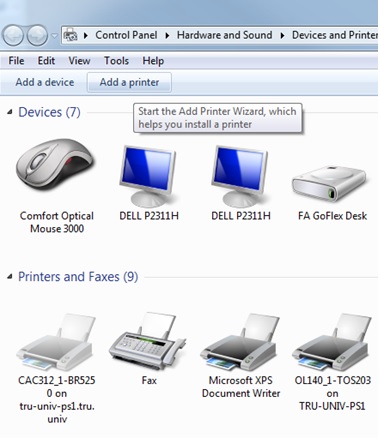
Task: Open the View menu
Action: 79,61
